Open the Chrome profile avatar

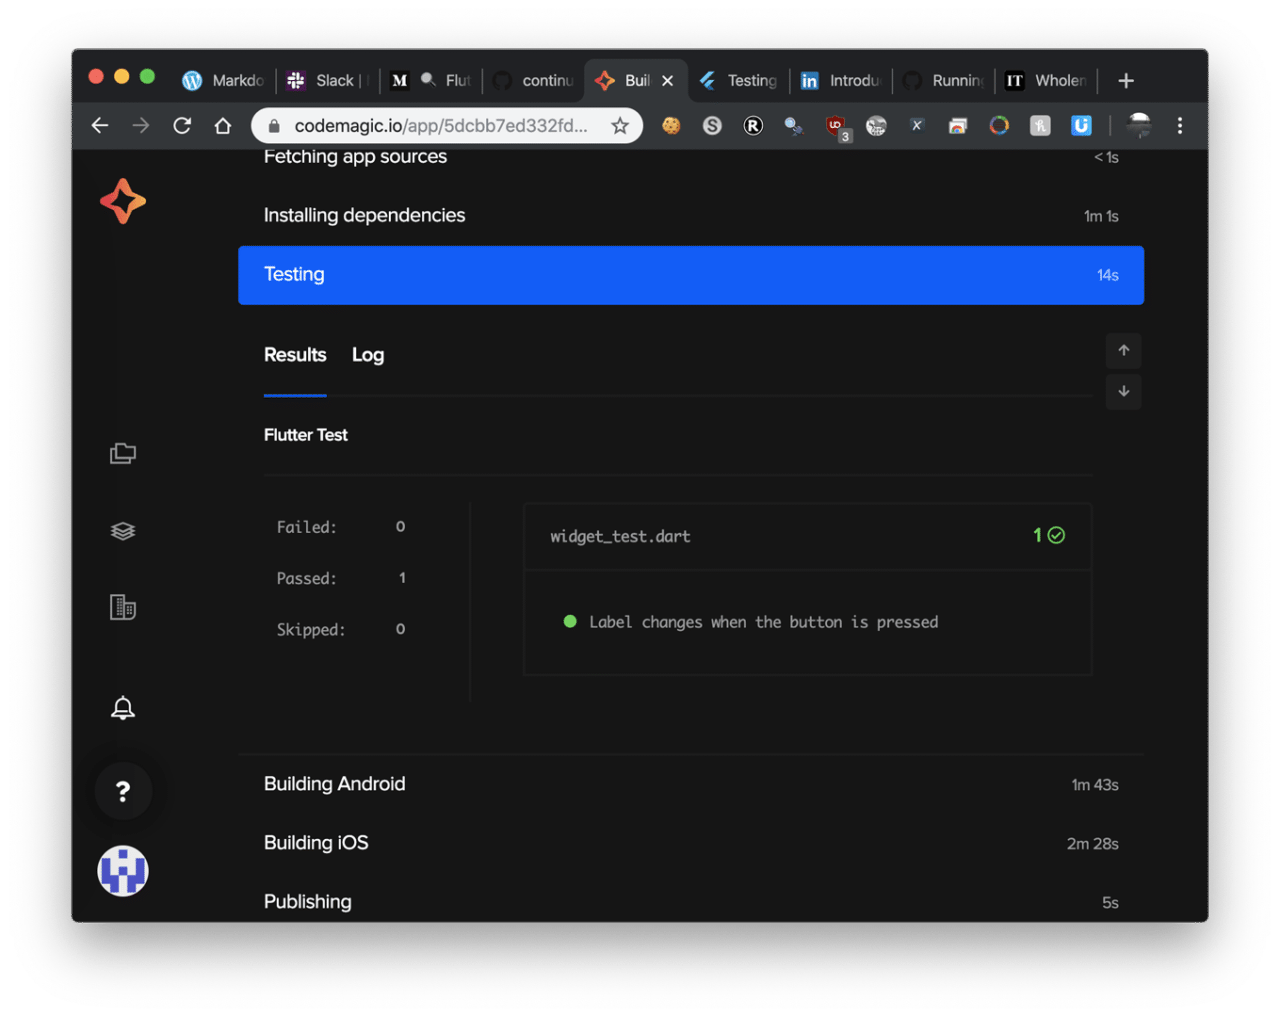(x=1139, y=125)
